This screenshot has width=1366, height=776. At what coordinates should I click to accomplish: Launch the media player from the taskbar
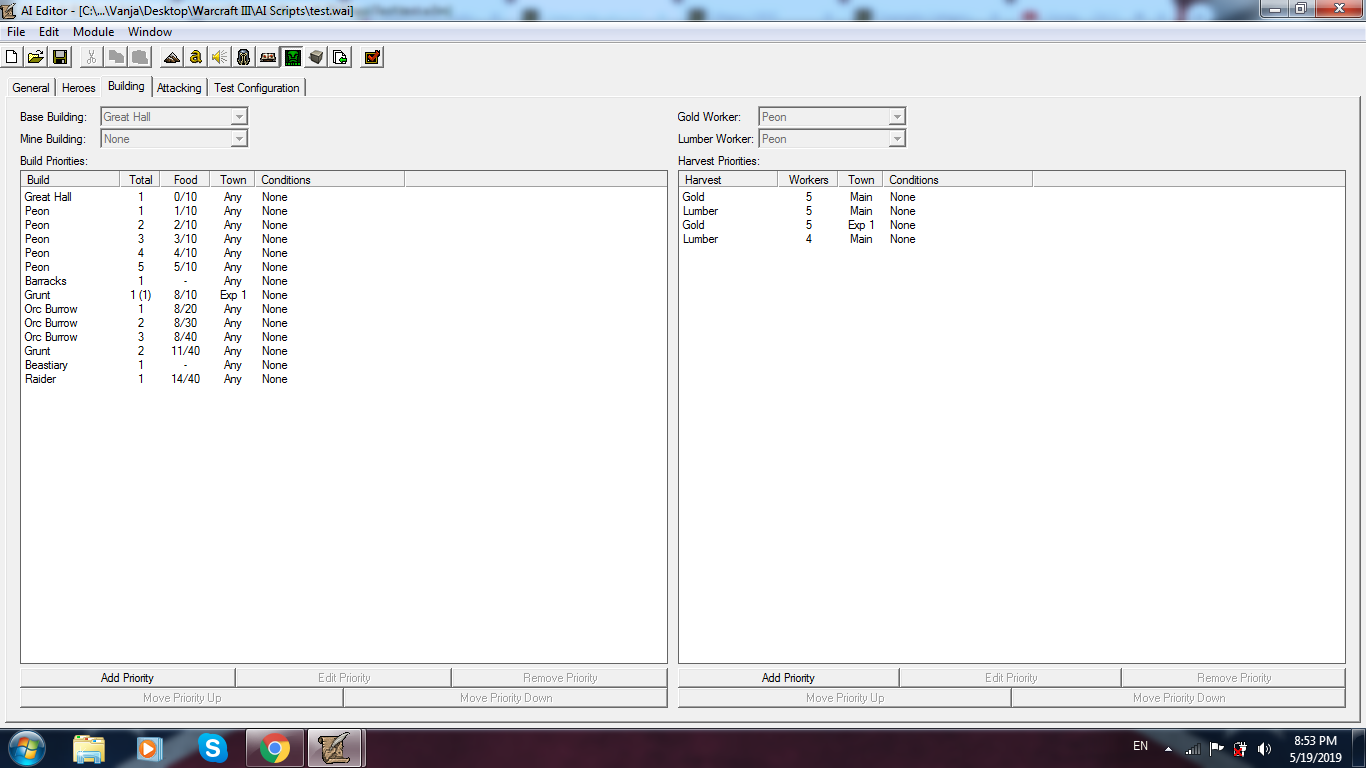(150, 748)
